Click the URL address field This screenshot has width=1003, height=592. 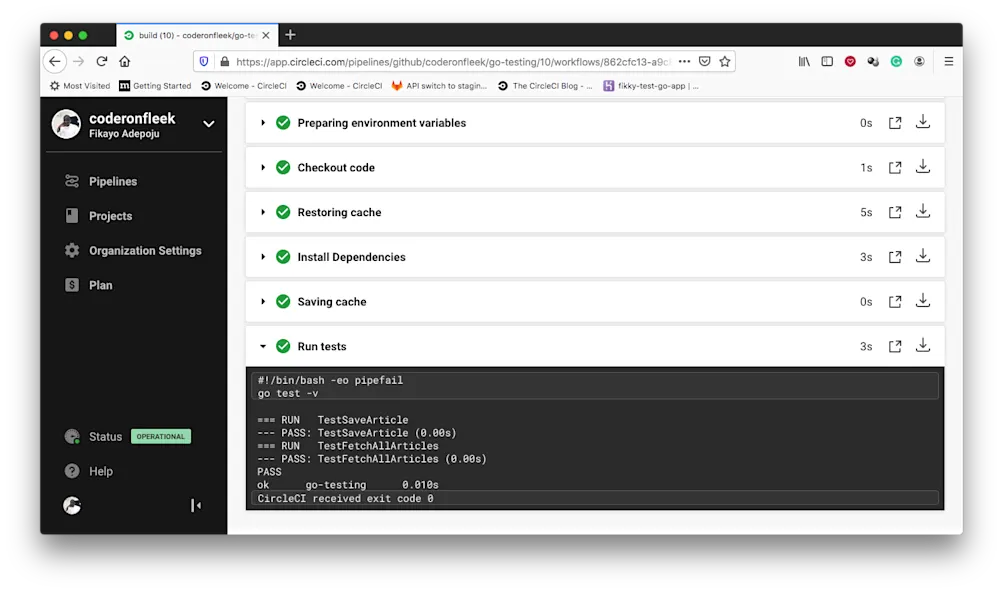(452, 61)
